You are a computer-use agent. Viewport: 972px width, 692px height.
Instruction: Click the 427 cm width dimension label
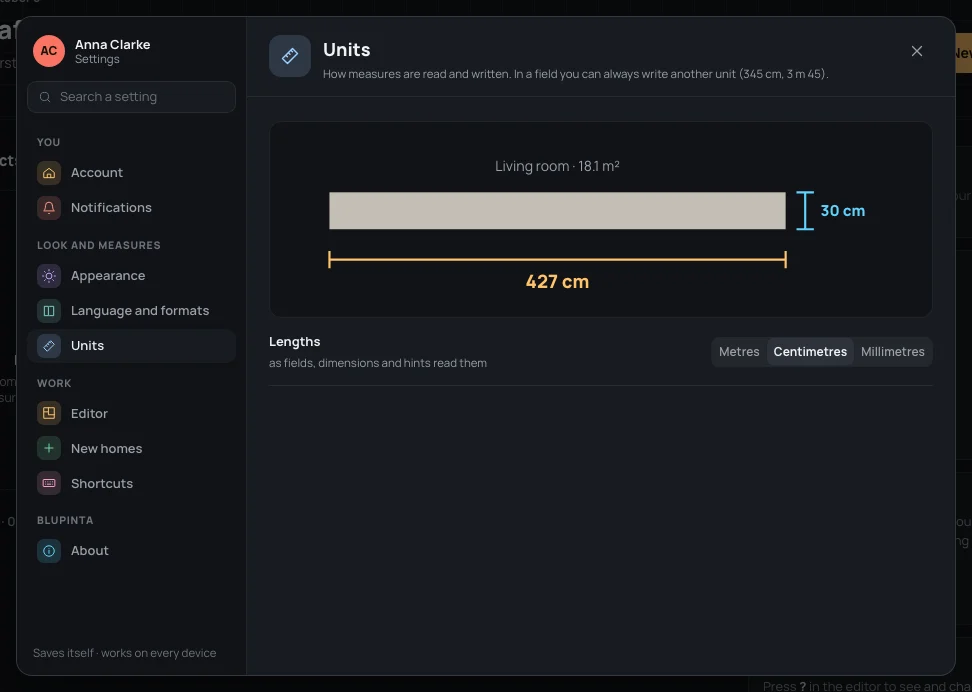point(557,282)
